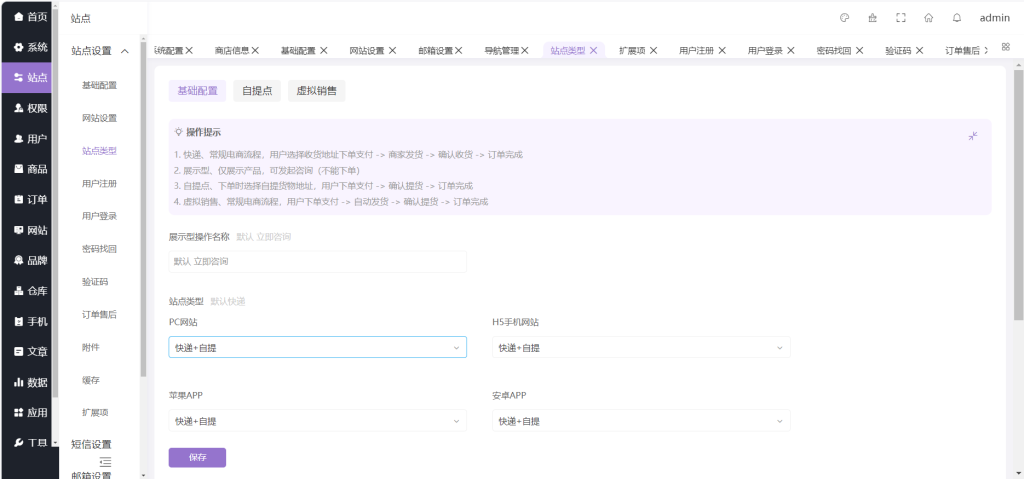The width and height of the screenshot is (1024, 479).
Task: Open 附件 in site settings list
Action: coord(91,348)
